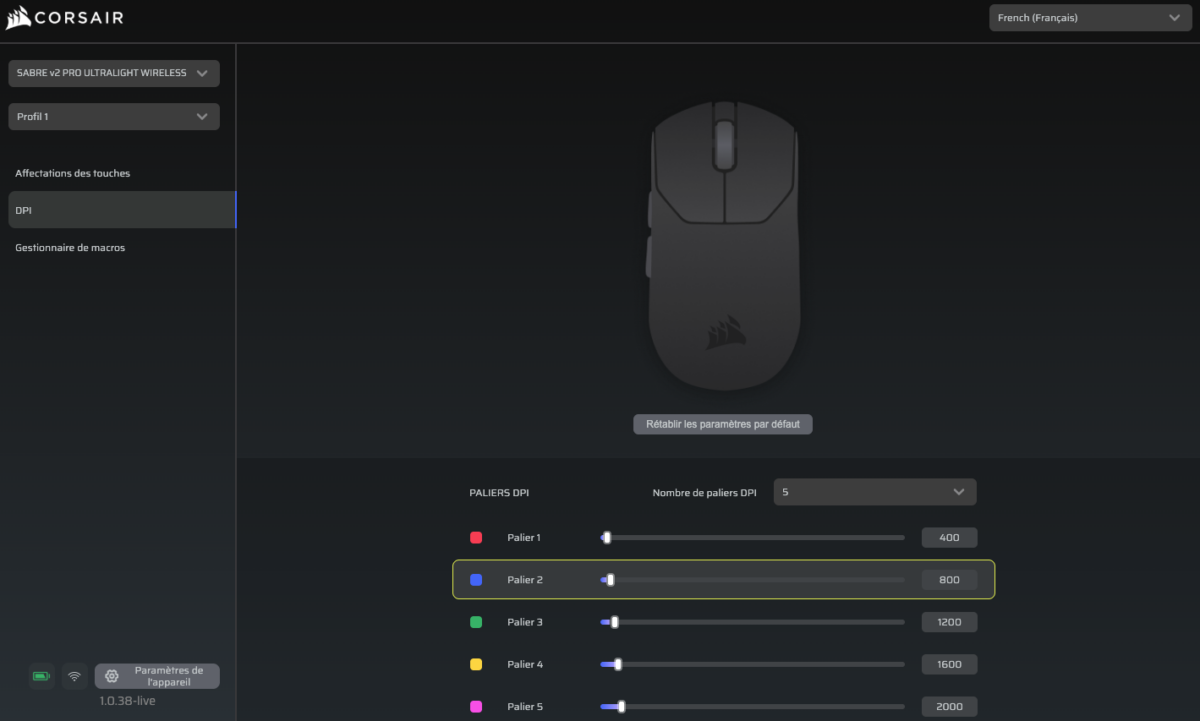
Task: Click the battery status icon
Action: (x=41, y=676)
